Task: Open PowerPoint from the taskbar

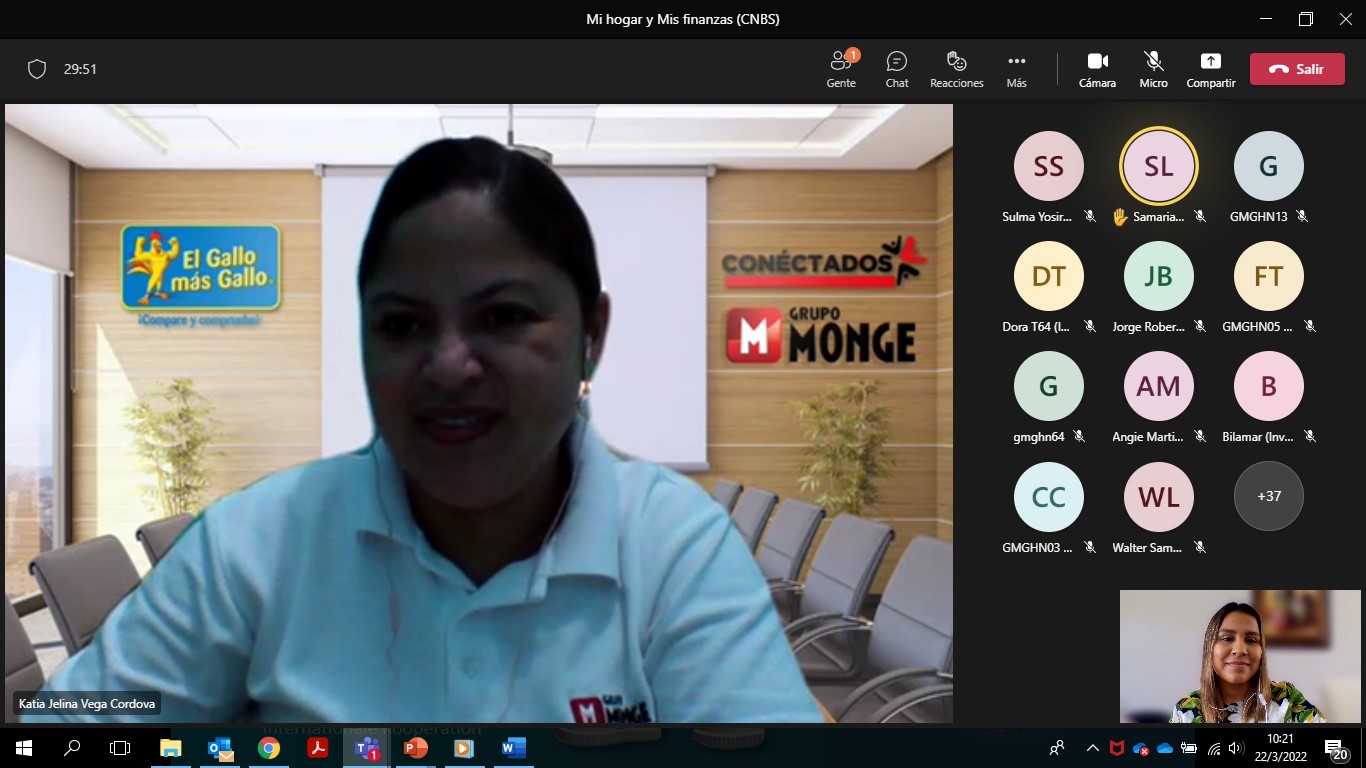Action: (x=416, y=748)
